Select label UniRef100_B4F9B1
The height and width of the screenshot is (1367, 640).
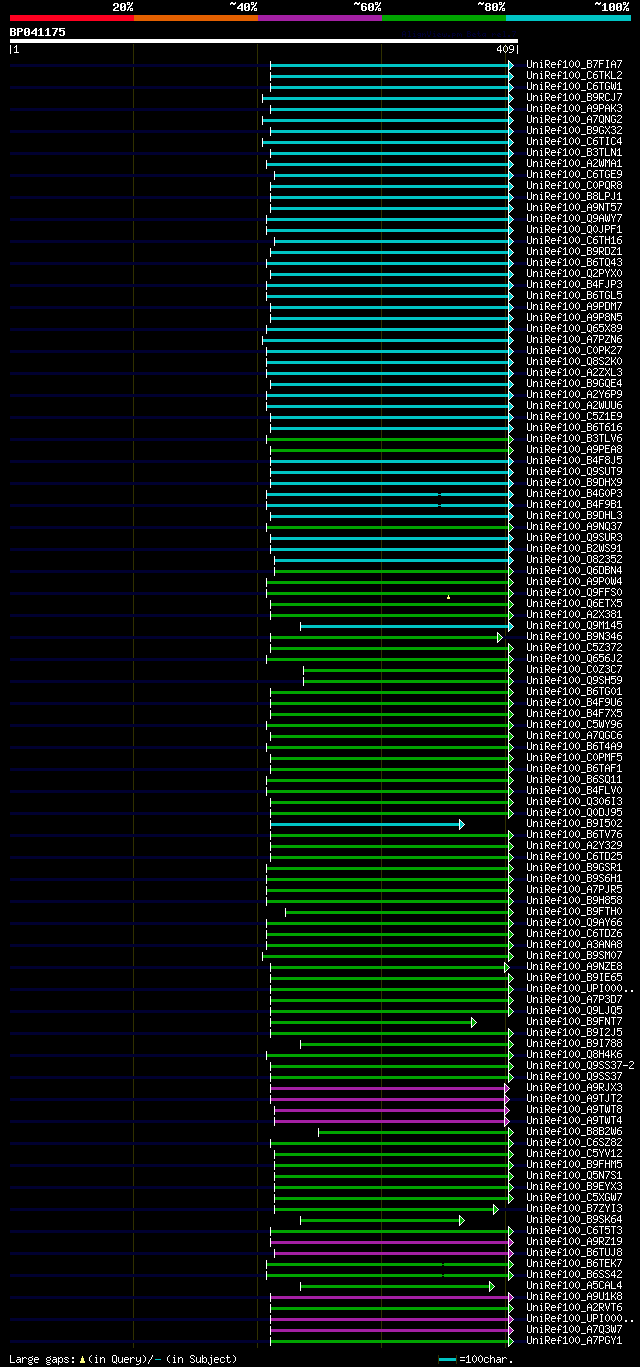574,504
